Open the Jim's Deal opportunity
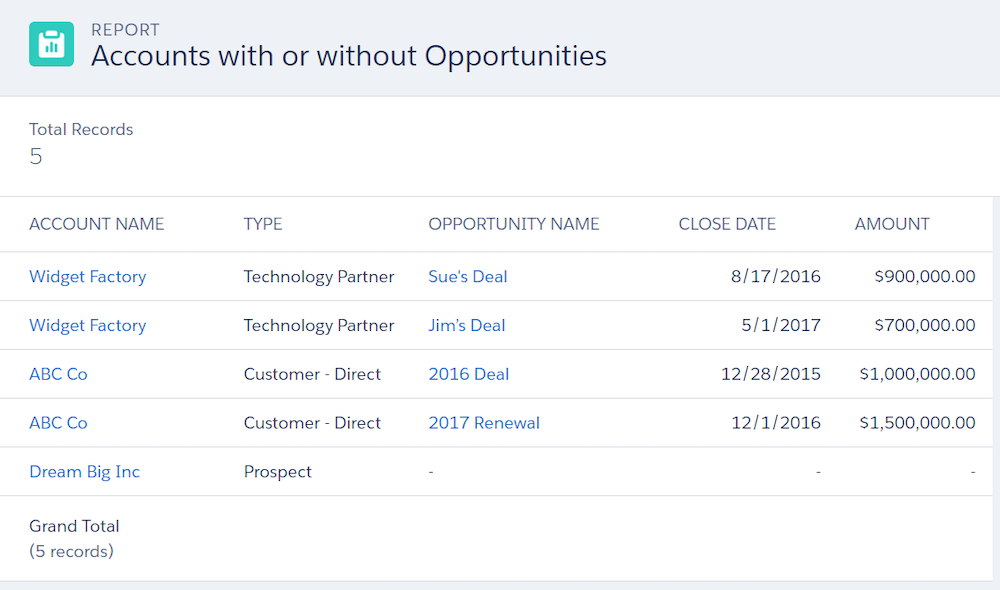 (x=466, y=325)
